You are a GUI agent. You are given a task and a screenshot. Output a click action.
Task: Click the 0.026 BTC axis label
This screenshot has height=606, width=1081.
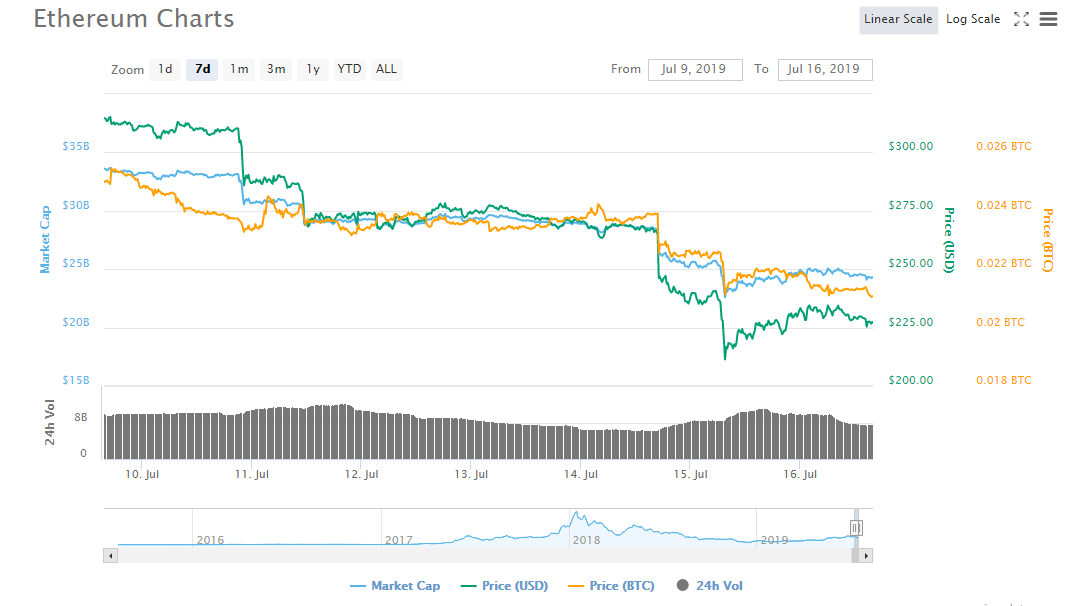click(x=1004, y=146)
